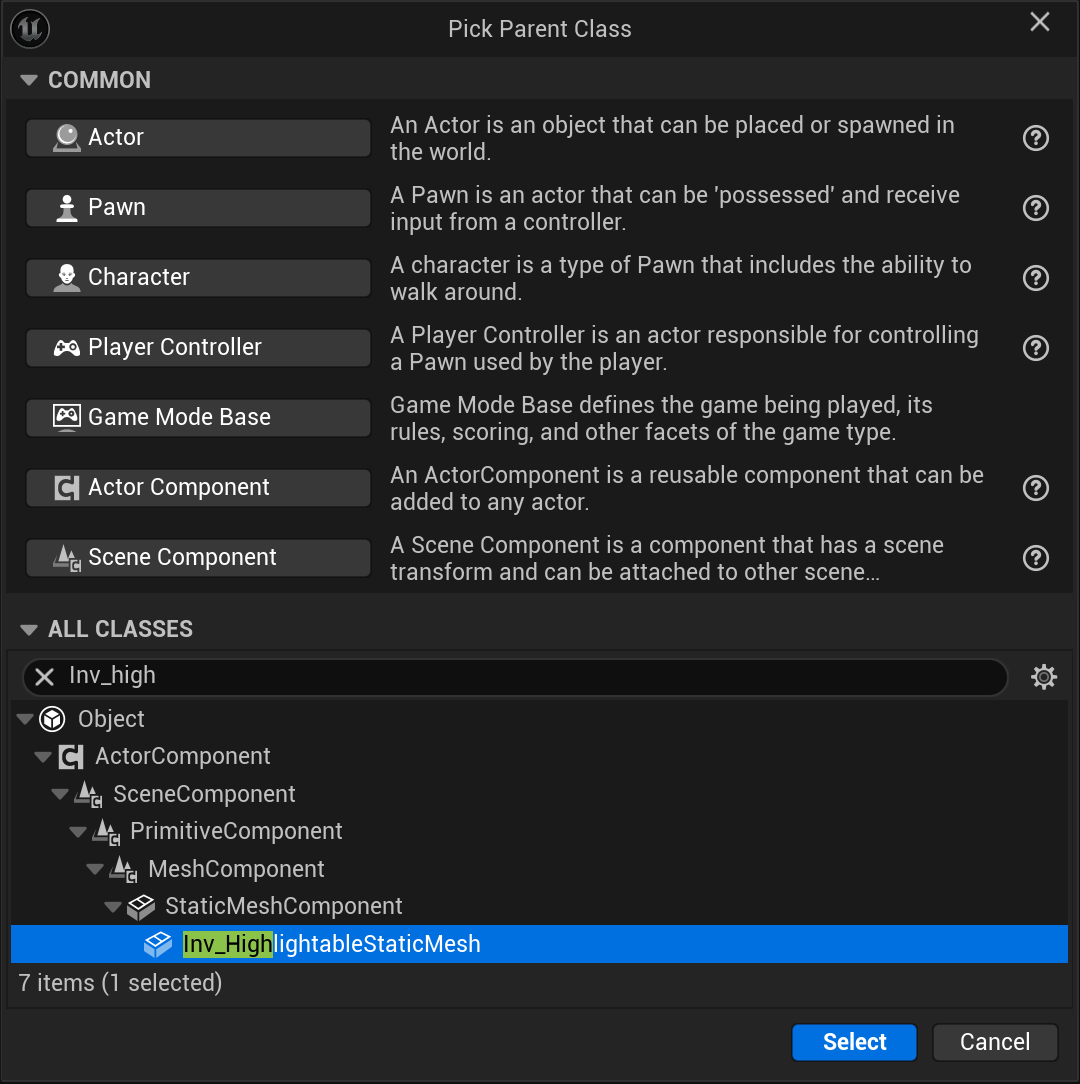Open help for Scene Component class
Screen dimensions: 1080x1084
point(1036,558)
